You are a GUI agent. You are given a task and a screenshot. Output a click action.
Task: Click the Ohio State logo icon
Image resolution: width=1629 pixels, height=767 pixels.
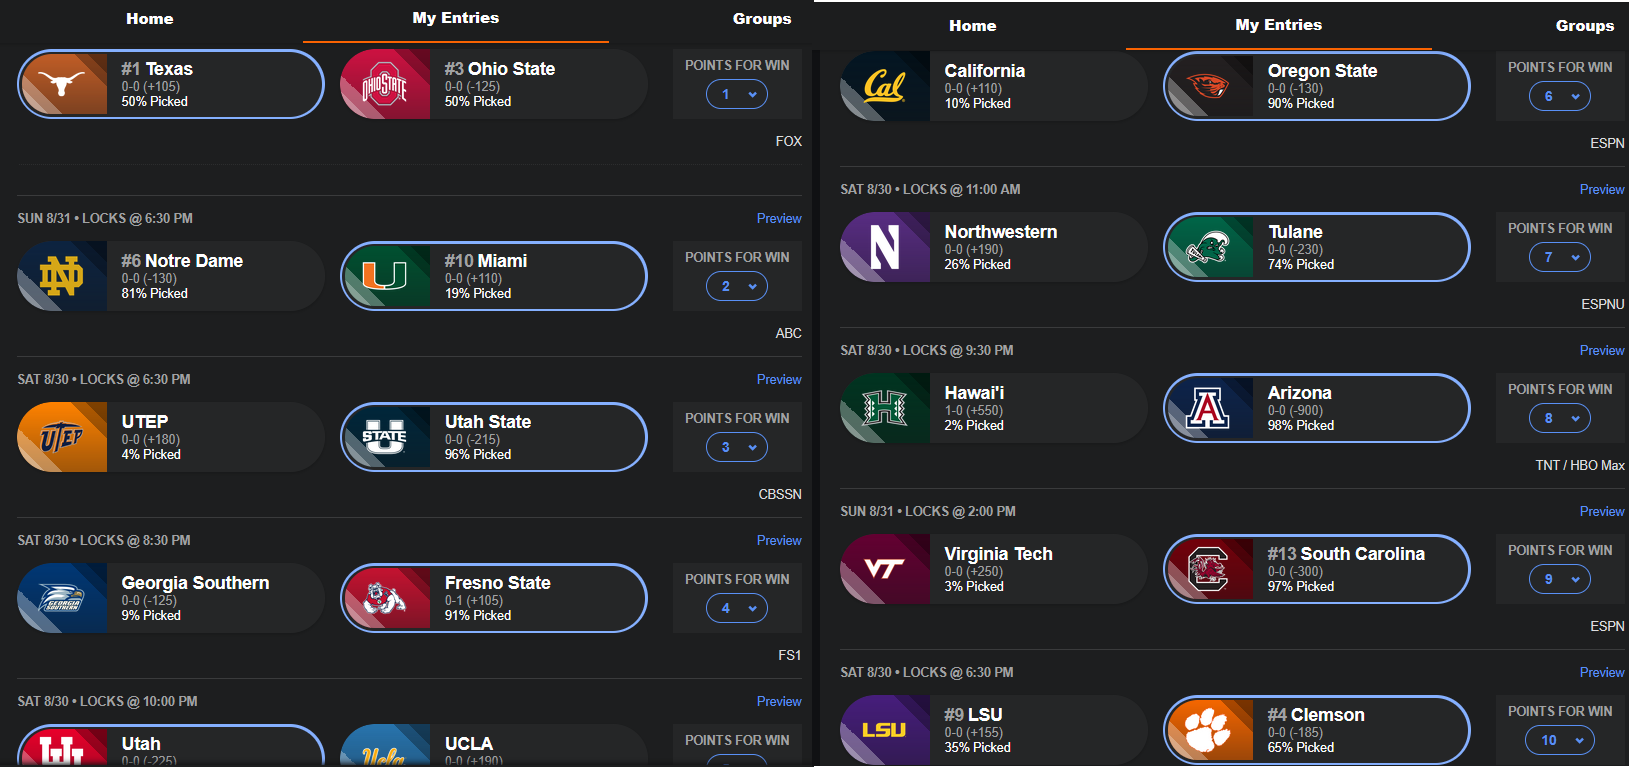tap(385, 85)
